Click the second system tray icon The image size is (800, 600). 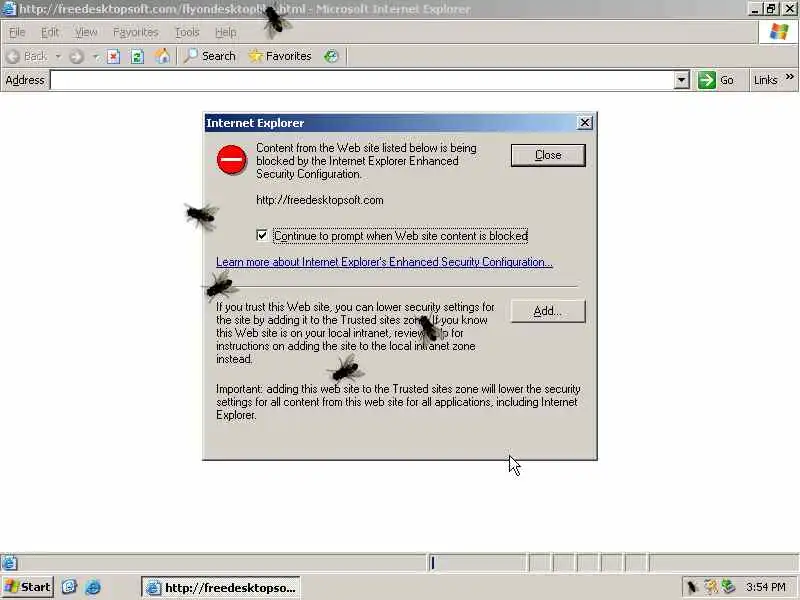pos(710,587)
